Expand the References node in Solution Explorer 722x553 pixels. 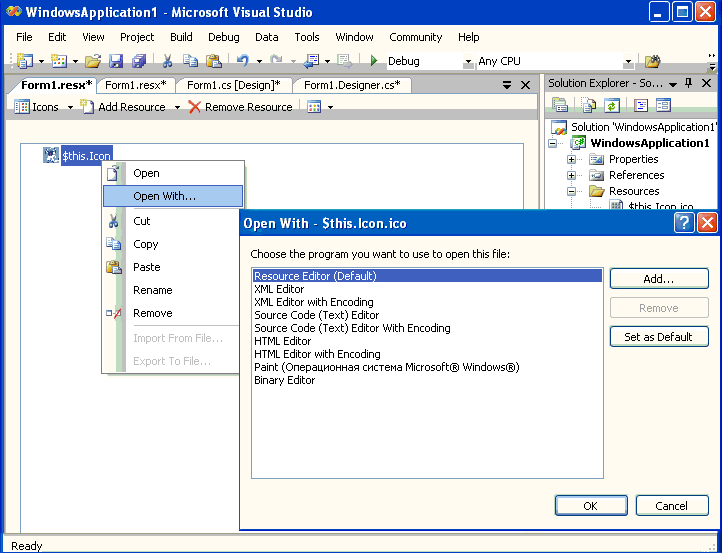[x=571, y=175]
